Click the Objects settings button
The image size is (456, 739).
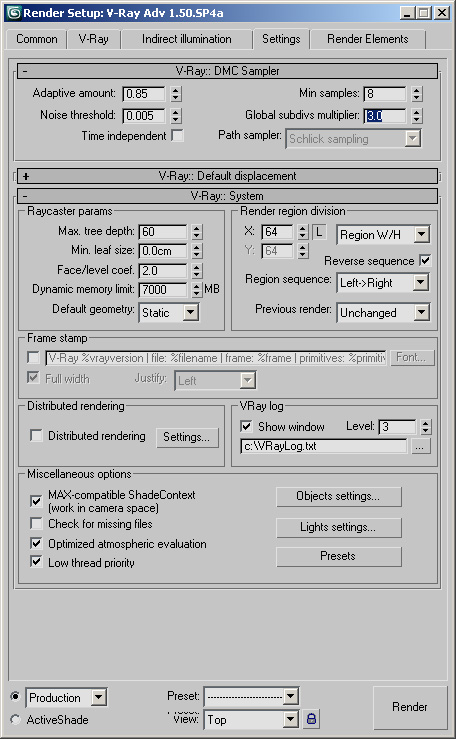point(338,496)
